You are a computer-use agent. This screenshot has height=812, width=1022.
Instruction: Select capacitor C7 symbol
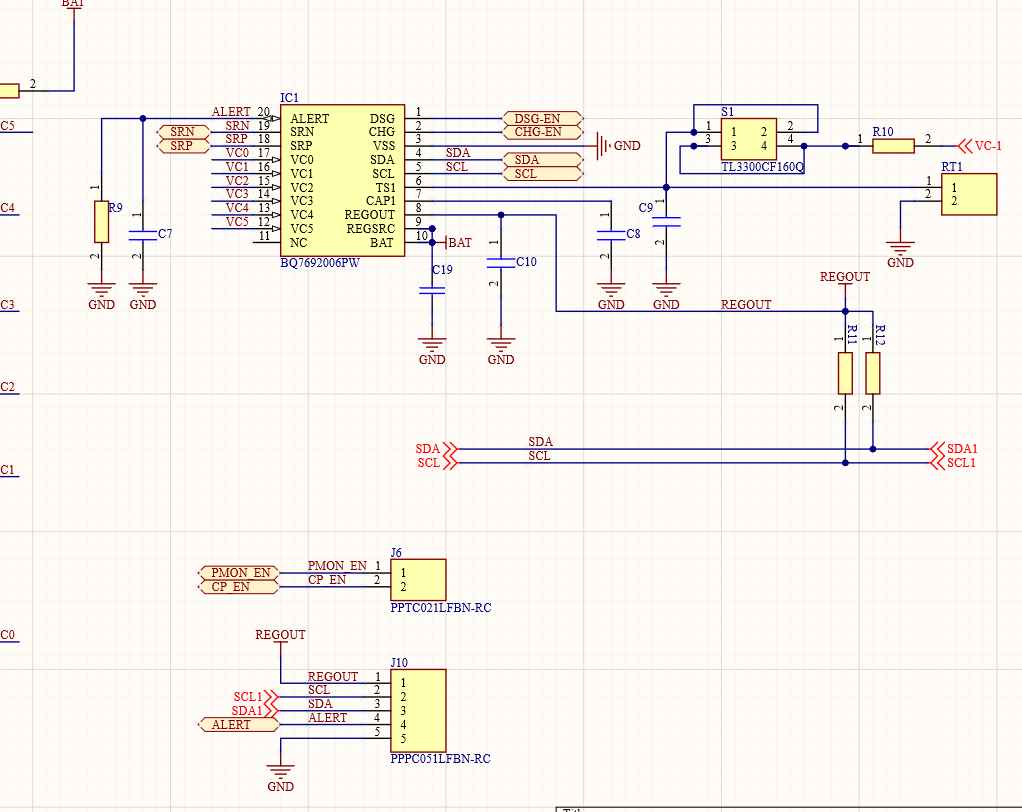143,235
